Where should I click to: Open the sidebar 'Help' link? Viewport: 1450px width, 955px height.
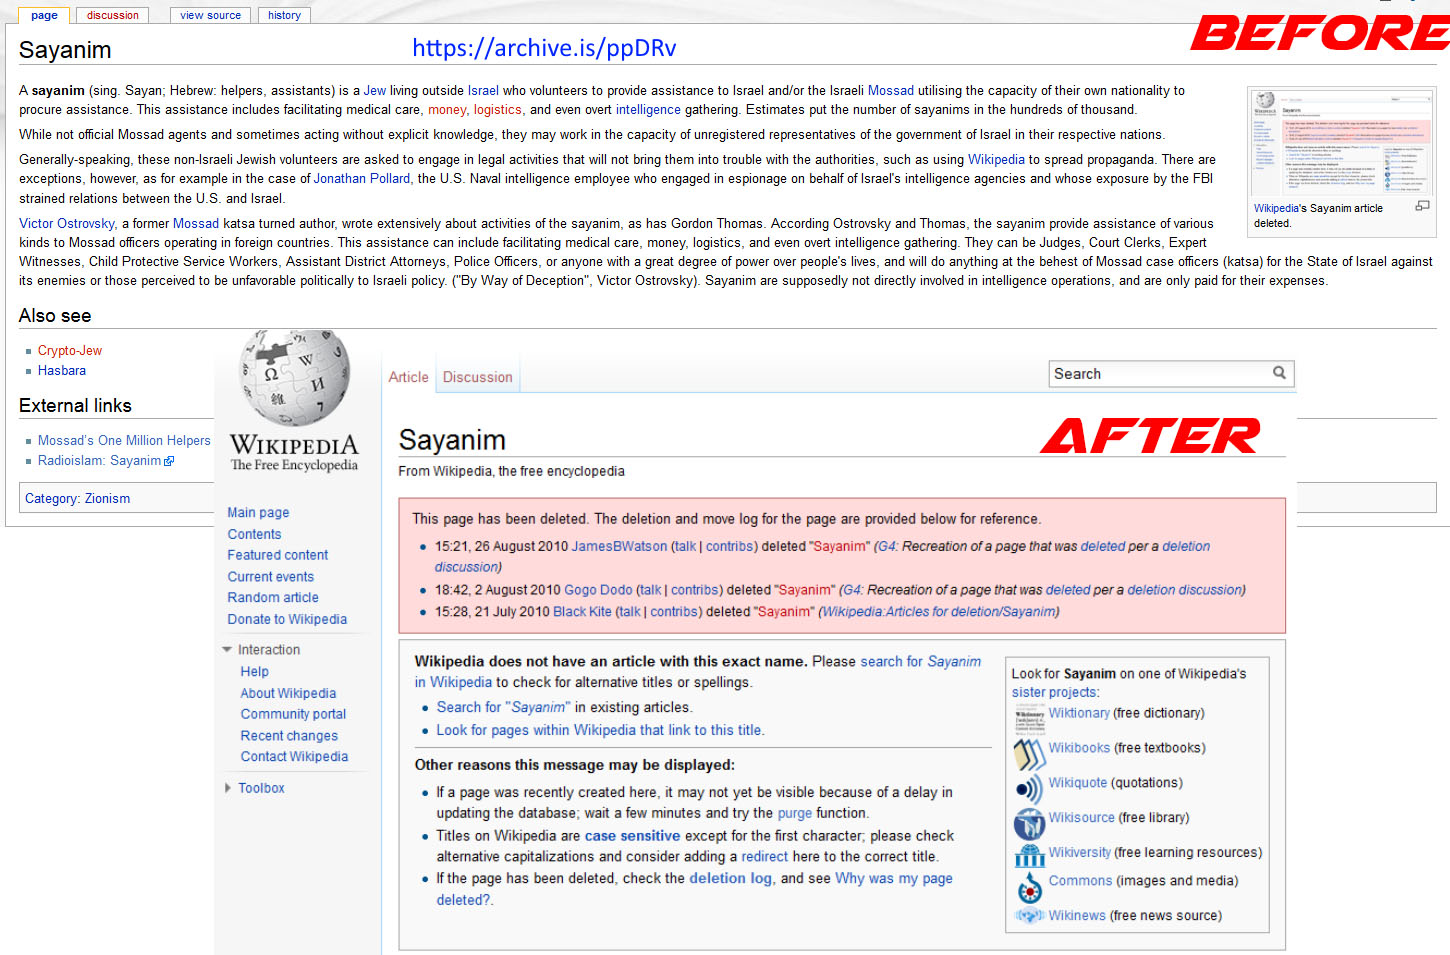(x=254, y=672)
